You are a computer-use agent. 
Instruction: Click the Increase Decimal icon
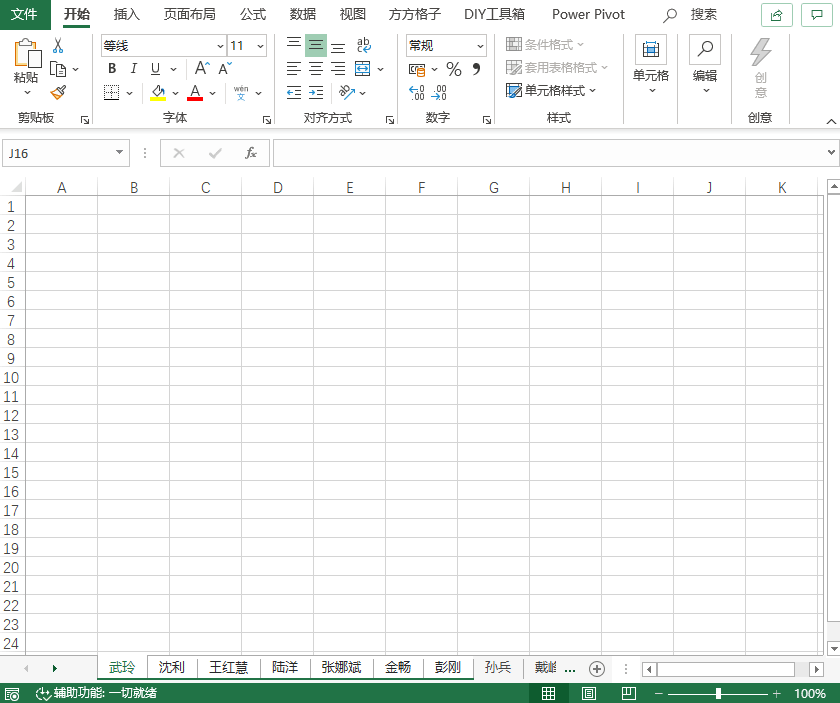pos(417,93)
